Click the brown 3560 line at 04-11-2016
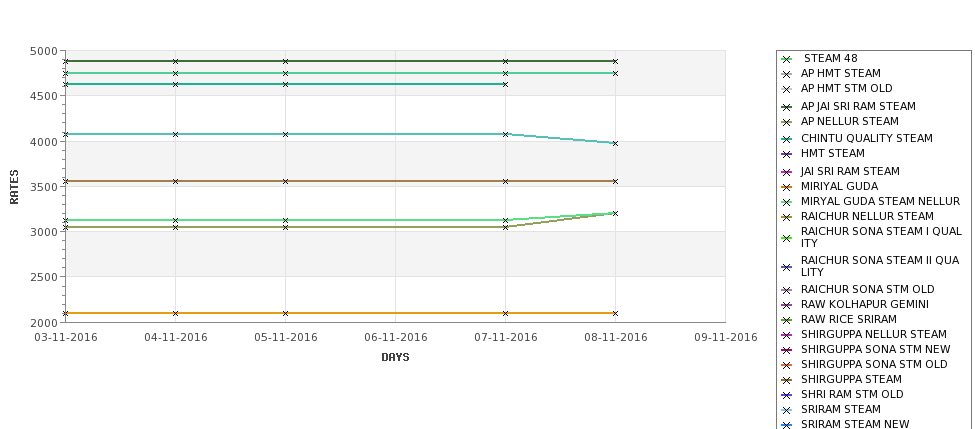975x429 pixels. coord(175,182)
